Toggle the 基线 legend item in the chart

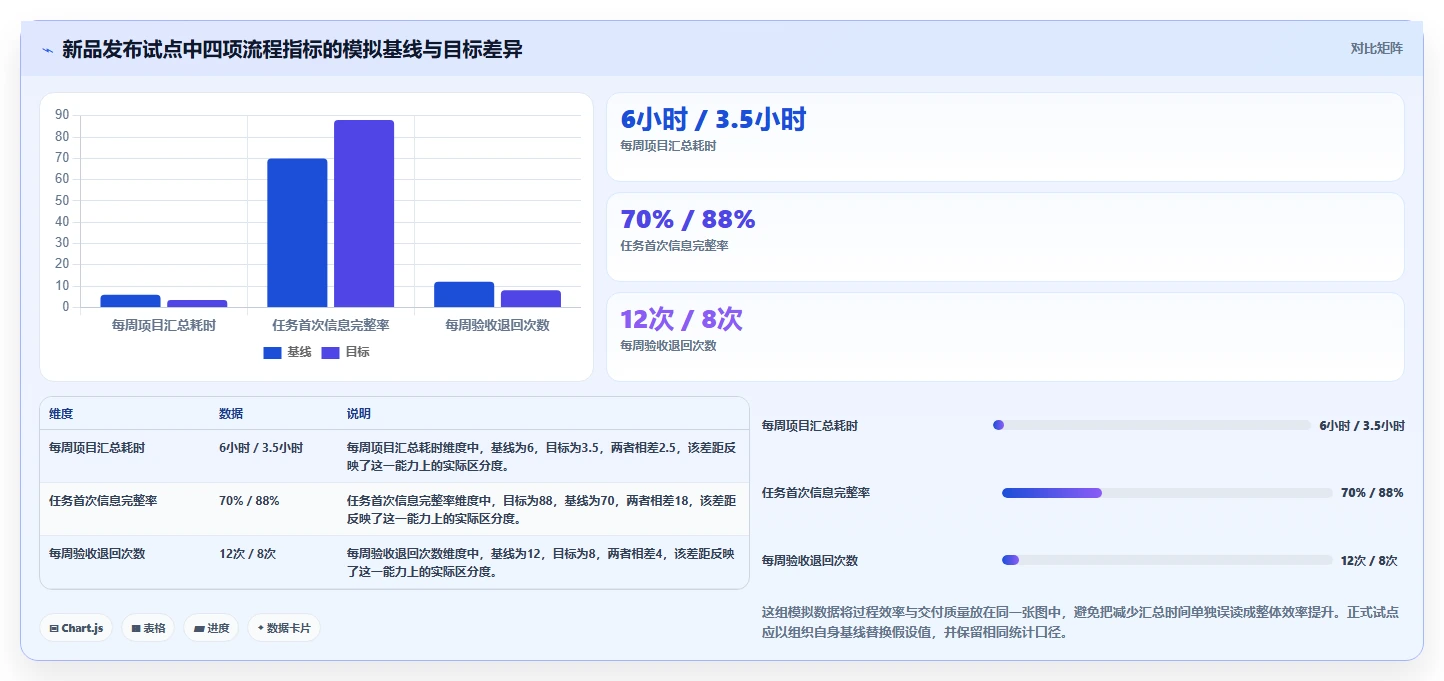(287, 352)
